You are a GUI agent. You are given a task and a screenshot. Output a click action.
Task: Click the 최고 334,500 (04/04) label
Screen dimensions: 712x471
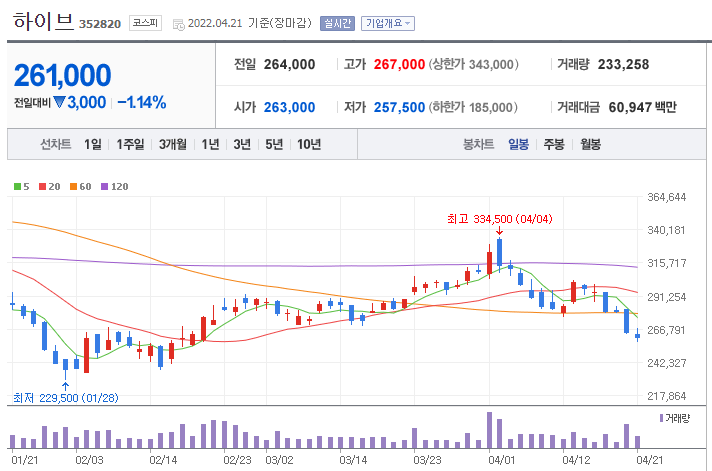click(499, 219)
